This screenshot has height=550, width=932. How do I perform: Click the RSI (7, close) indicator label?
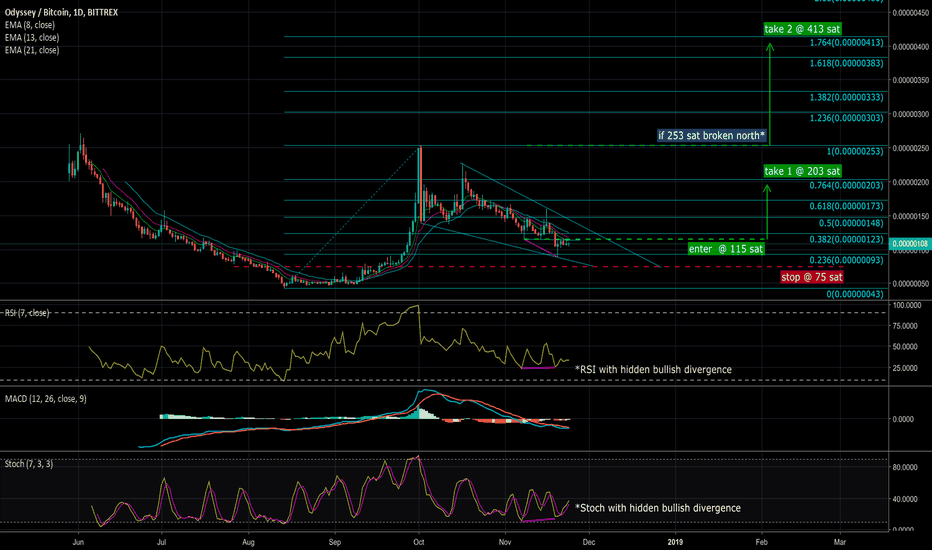coord(27,313)
